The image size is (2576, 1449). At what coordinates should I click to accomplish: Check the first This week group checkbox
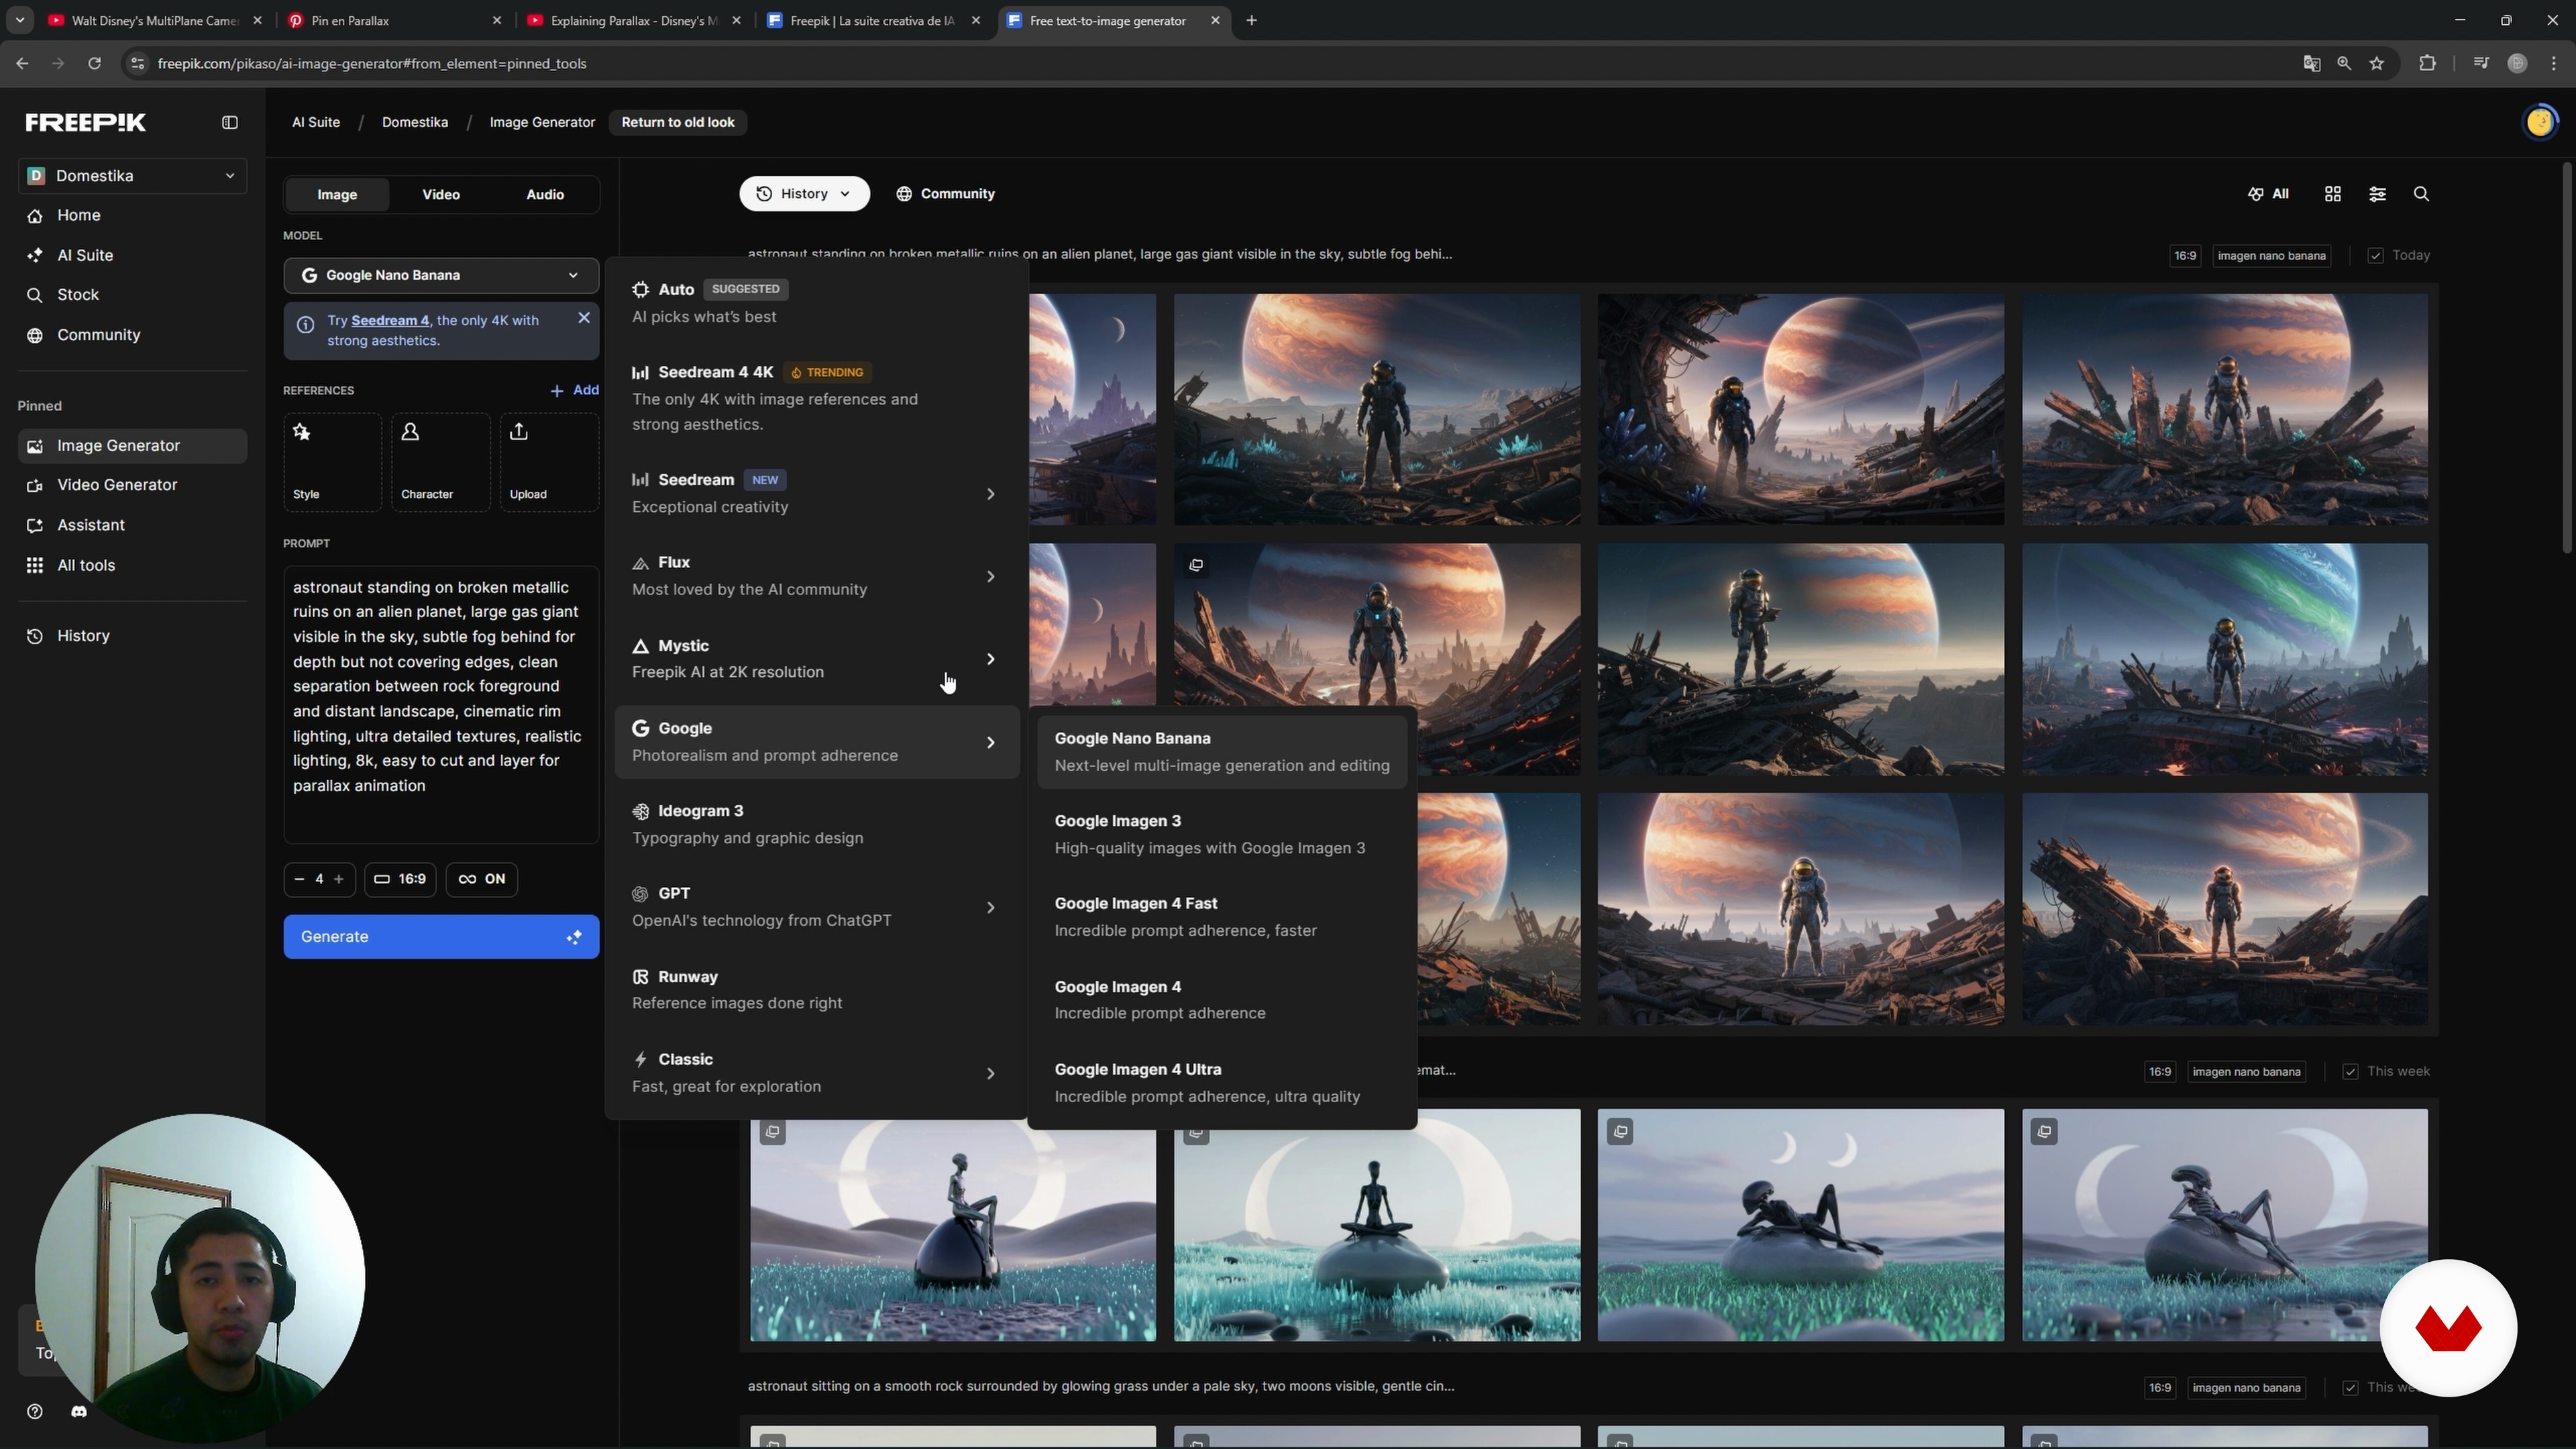(x=2350, y=1072)
